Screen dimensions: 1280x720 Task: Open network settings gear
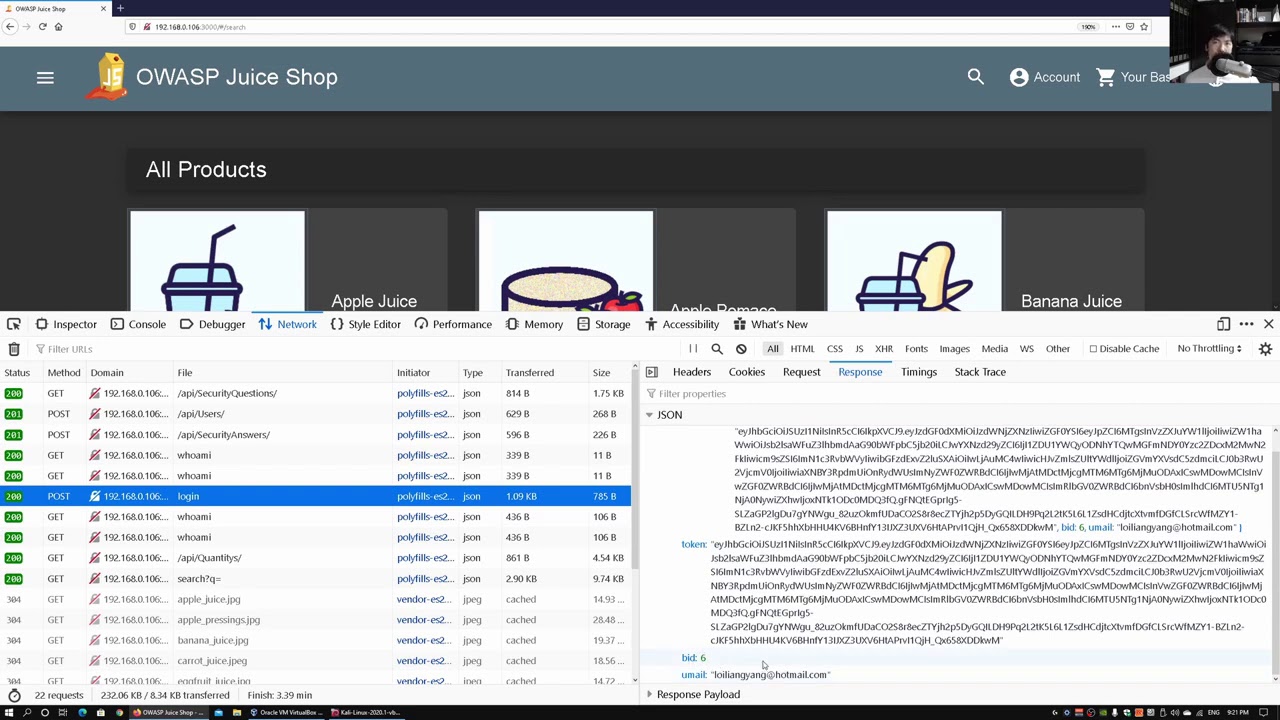[1265, 349]
